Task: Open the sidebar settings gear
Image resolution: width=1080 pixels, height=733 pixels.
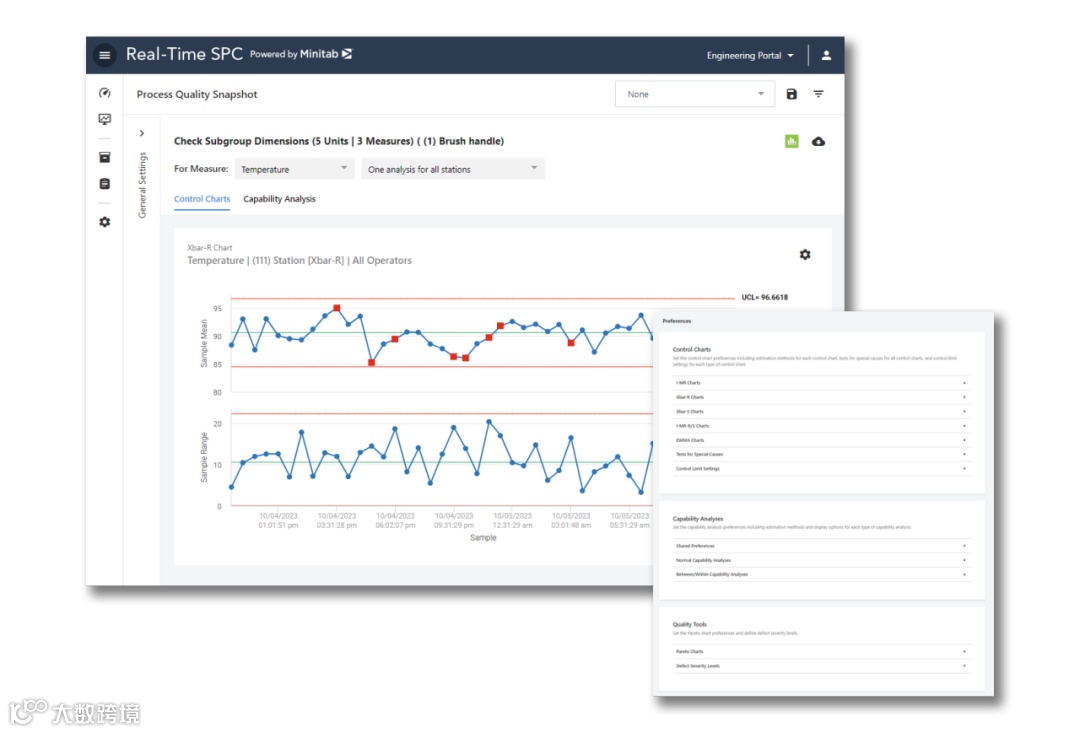Action: [105, 222]
